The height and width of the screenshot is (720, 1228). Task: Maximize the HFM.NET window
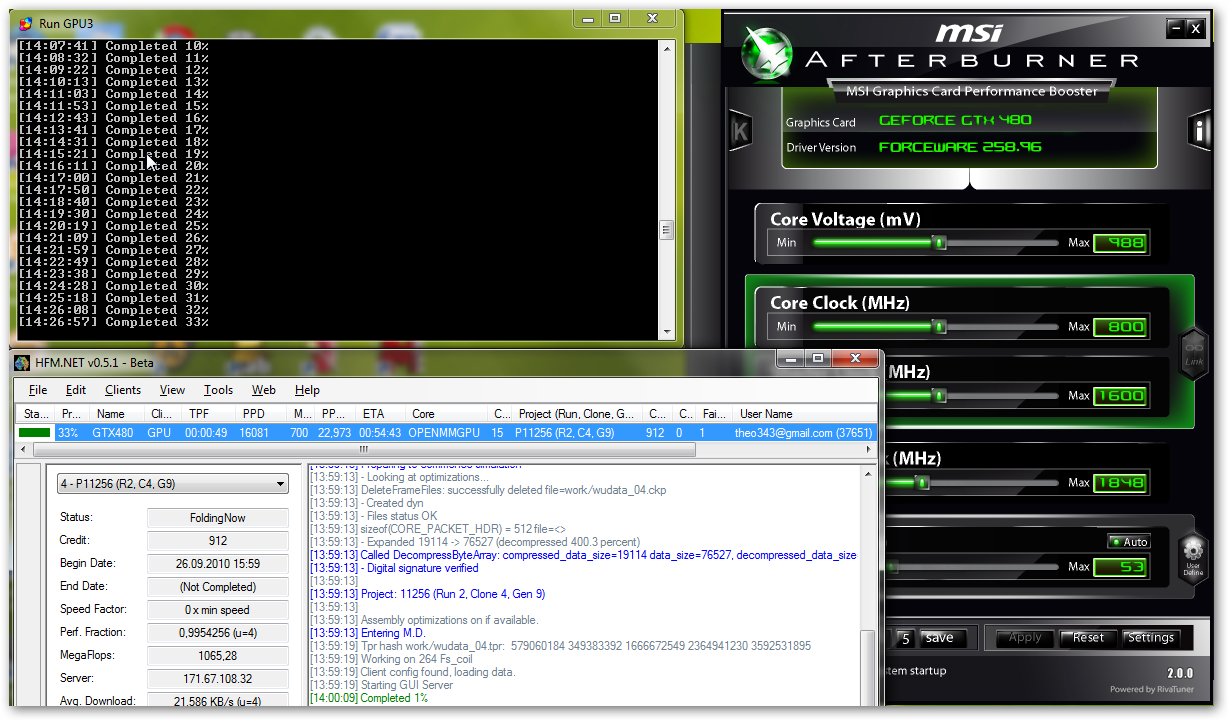pos(818,358)
